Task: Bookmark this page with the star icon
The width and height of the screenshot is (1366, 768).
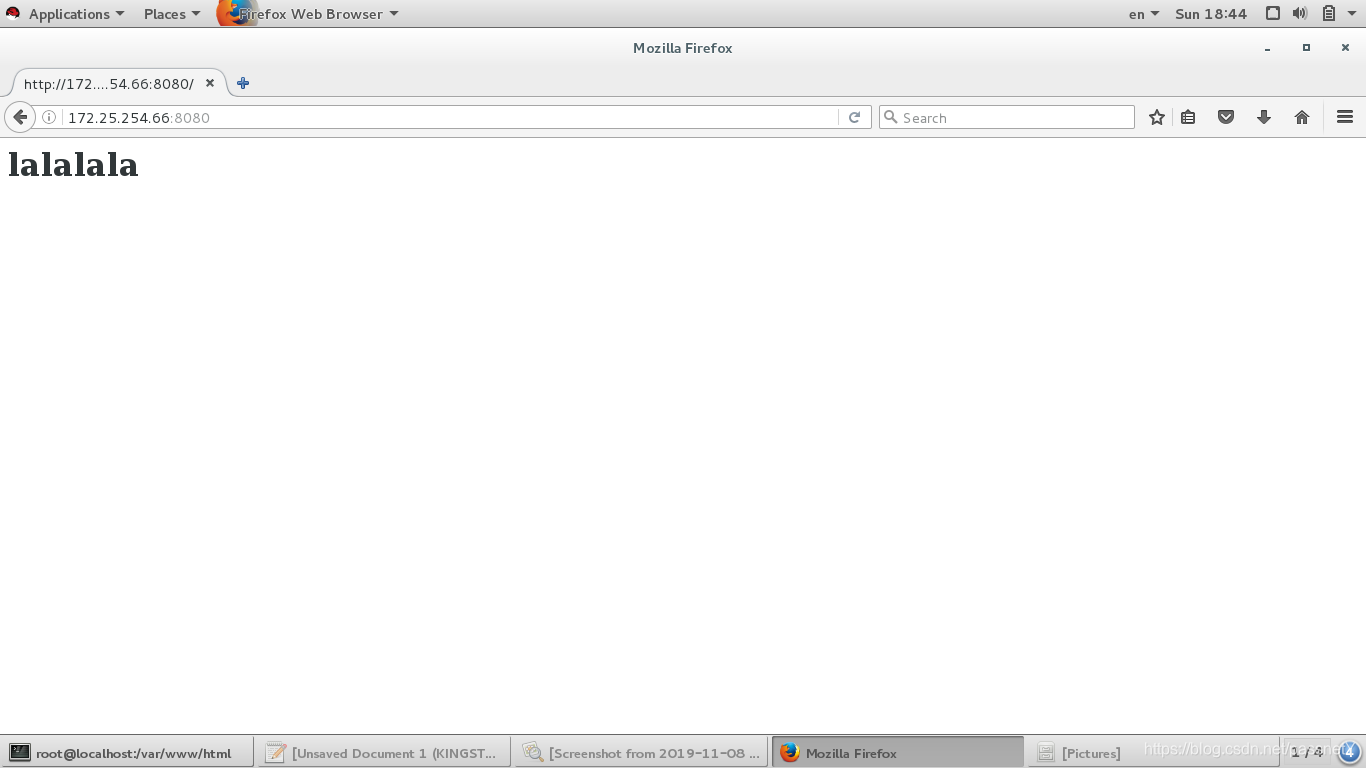Action: (x=1157, y=117)
